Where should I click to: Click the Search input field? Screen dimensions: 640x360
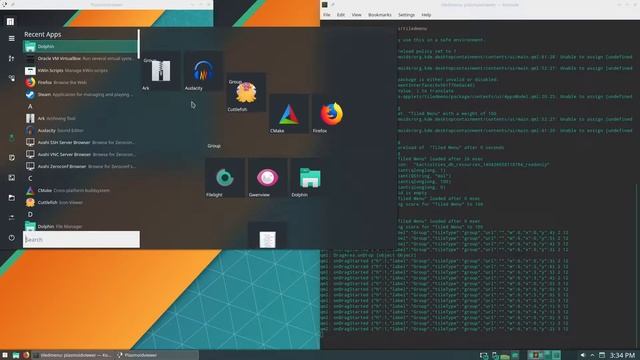(81, 240)
